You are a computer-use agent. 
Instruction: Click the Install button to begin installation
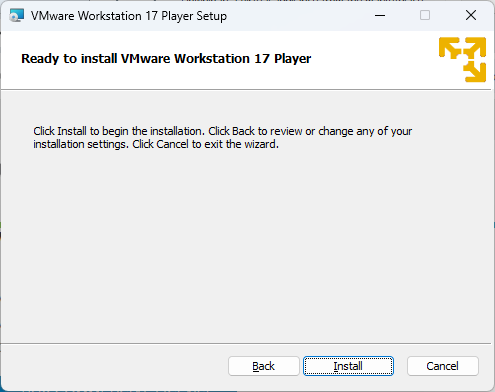pyautogui.click(x=348, y=366)
